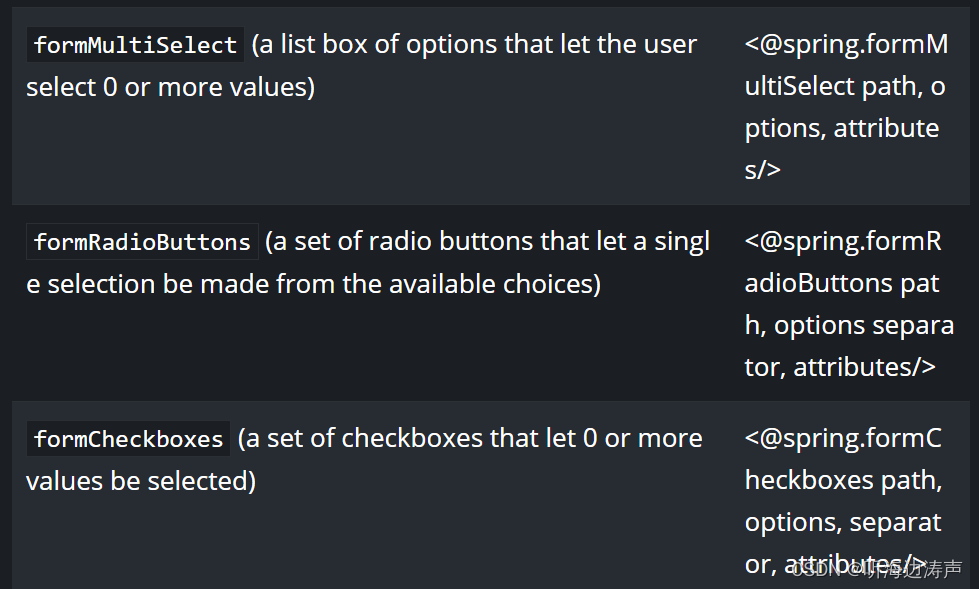Click the CSDN author watermark
Image resolution: width=979 pixels, height=589 pixels.
[x=877, y=569]
